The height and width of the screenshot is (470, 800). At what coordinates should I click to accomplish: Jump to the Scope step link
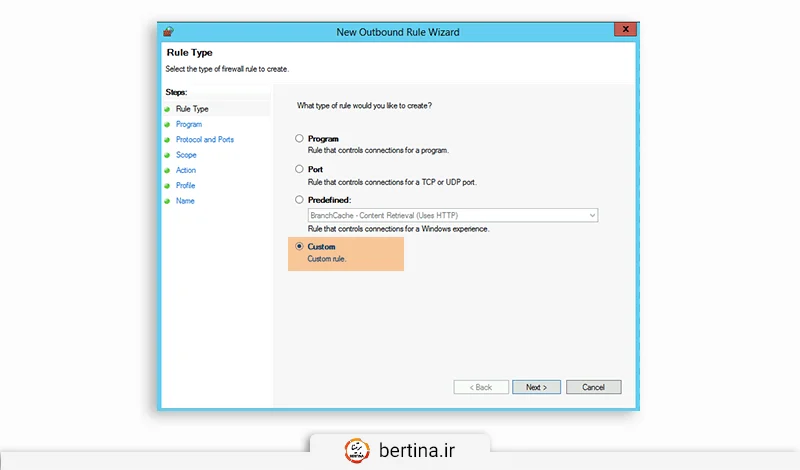(186, 155)
